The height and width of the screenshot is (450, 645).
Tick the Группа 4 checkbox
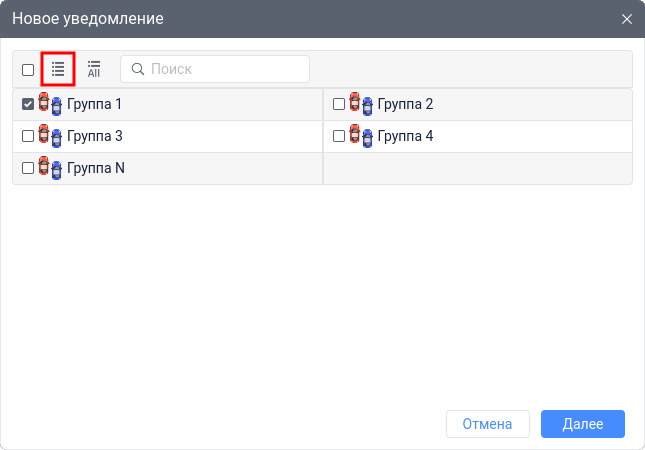pos(339,136)
